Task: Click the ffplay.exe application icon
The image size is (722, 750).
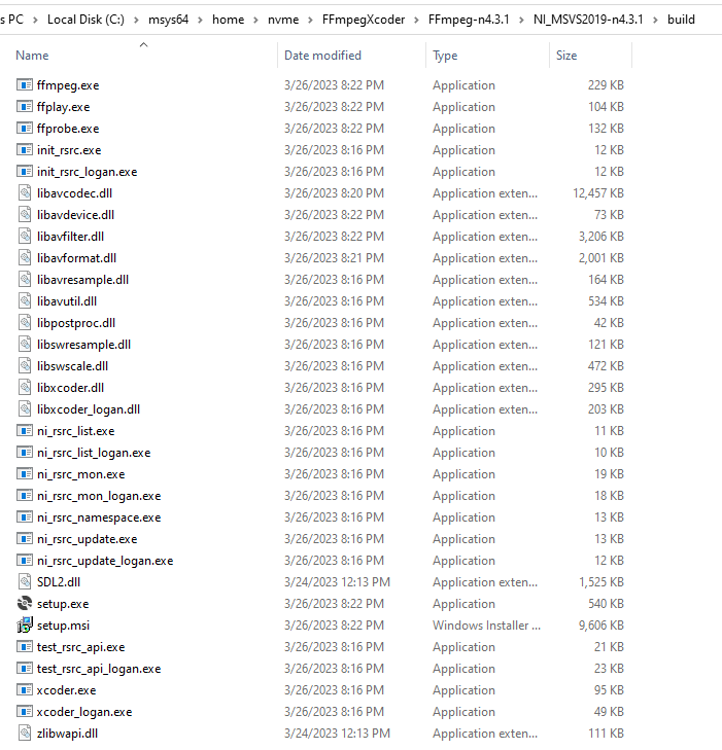Action: pyautogui.click(x=24, y=107)
